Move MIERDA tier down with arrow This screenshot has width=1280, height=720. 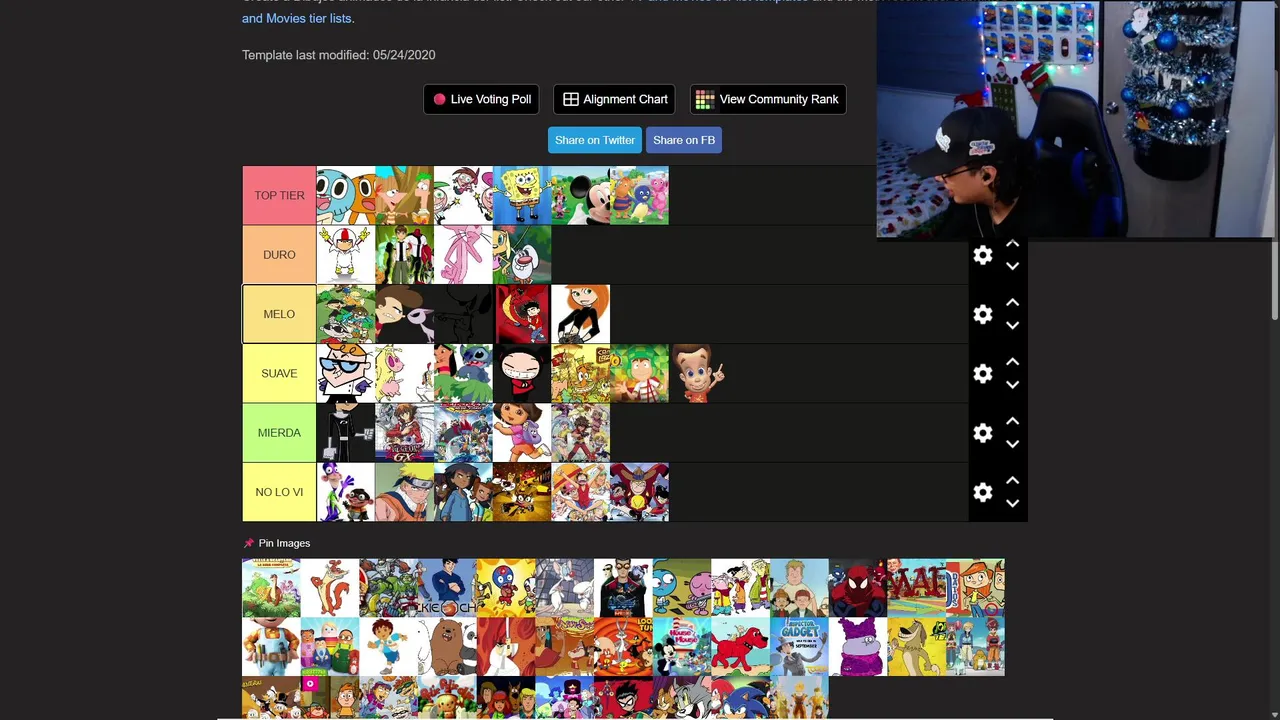tap(1012, 444)
